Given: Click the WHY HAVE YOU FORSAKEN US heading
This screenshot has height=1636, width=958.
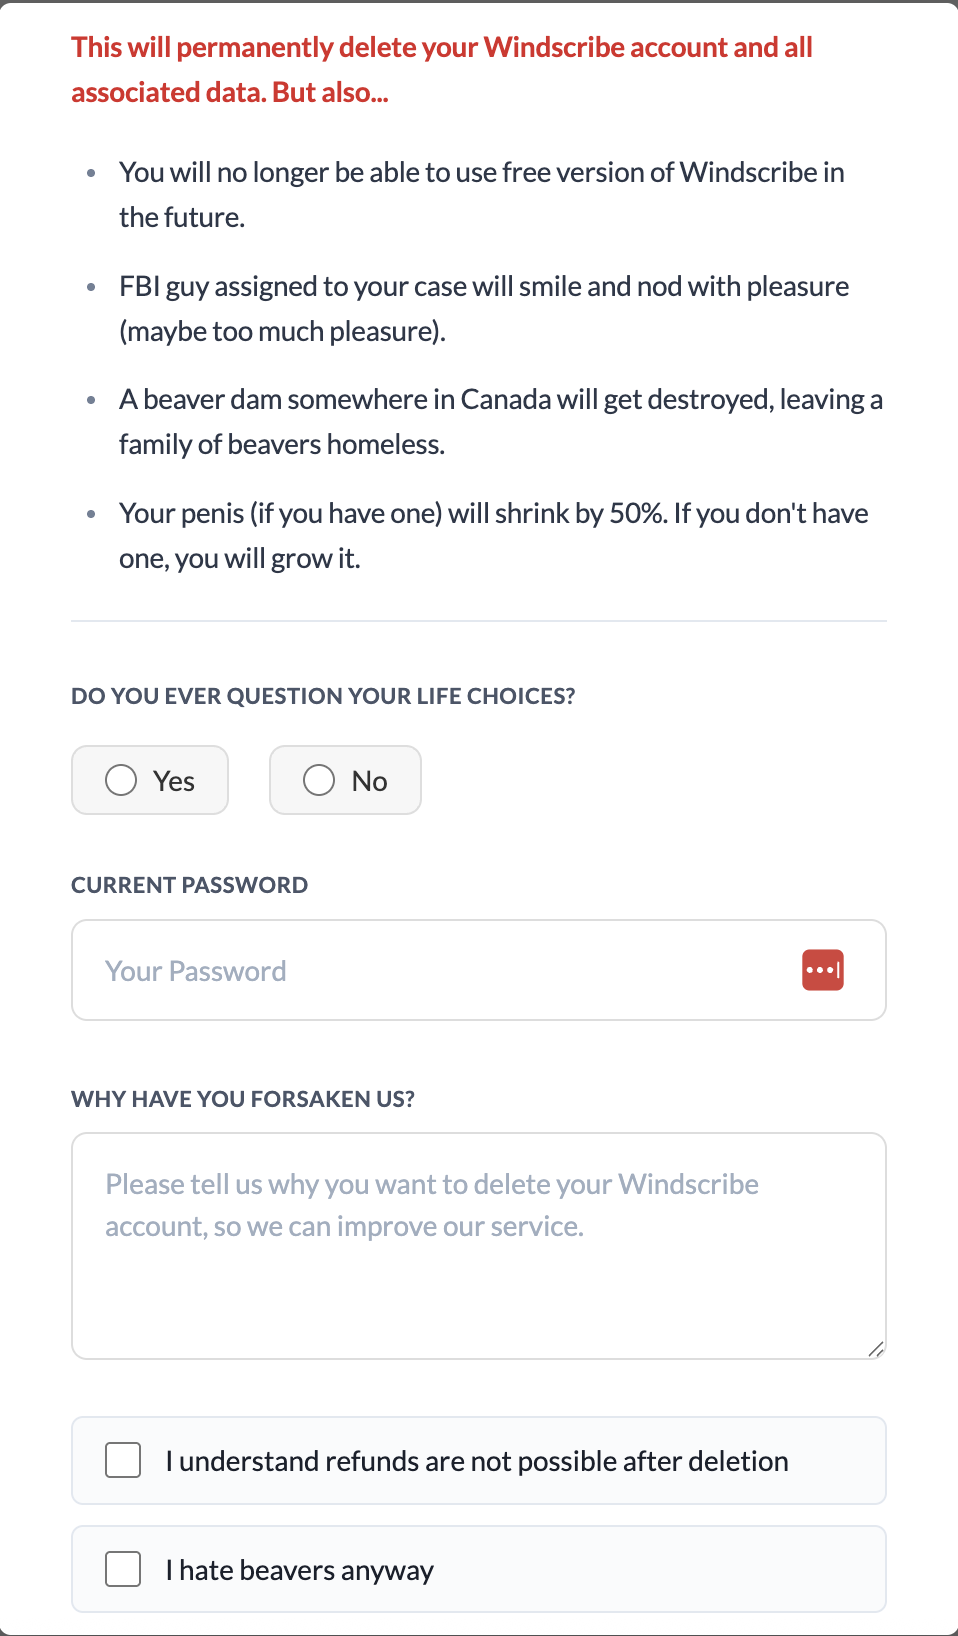Looking at the screenshot, I should [x=243, y=1098].
